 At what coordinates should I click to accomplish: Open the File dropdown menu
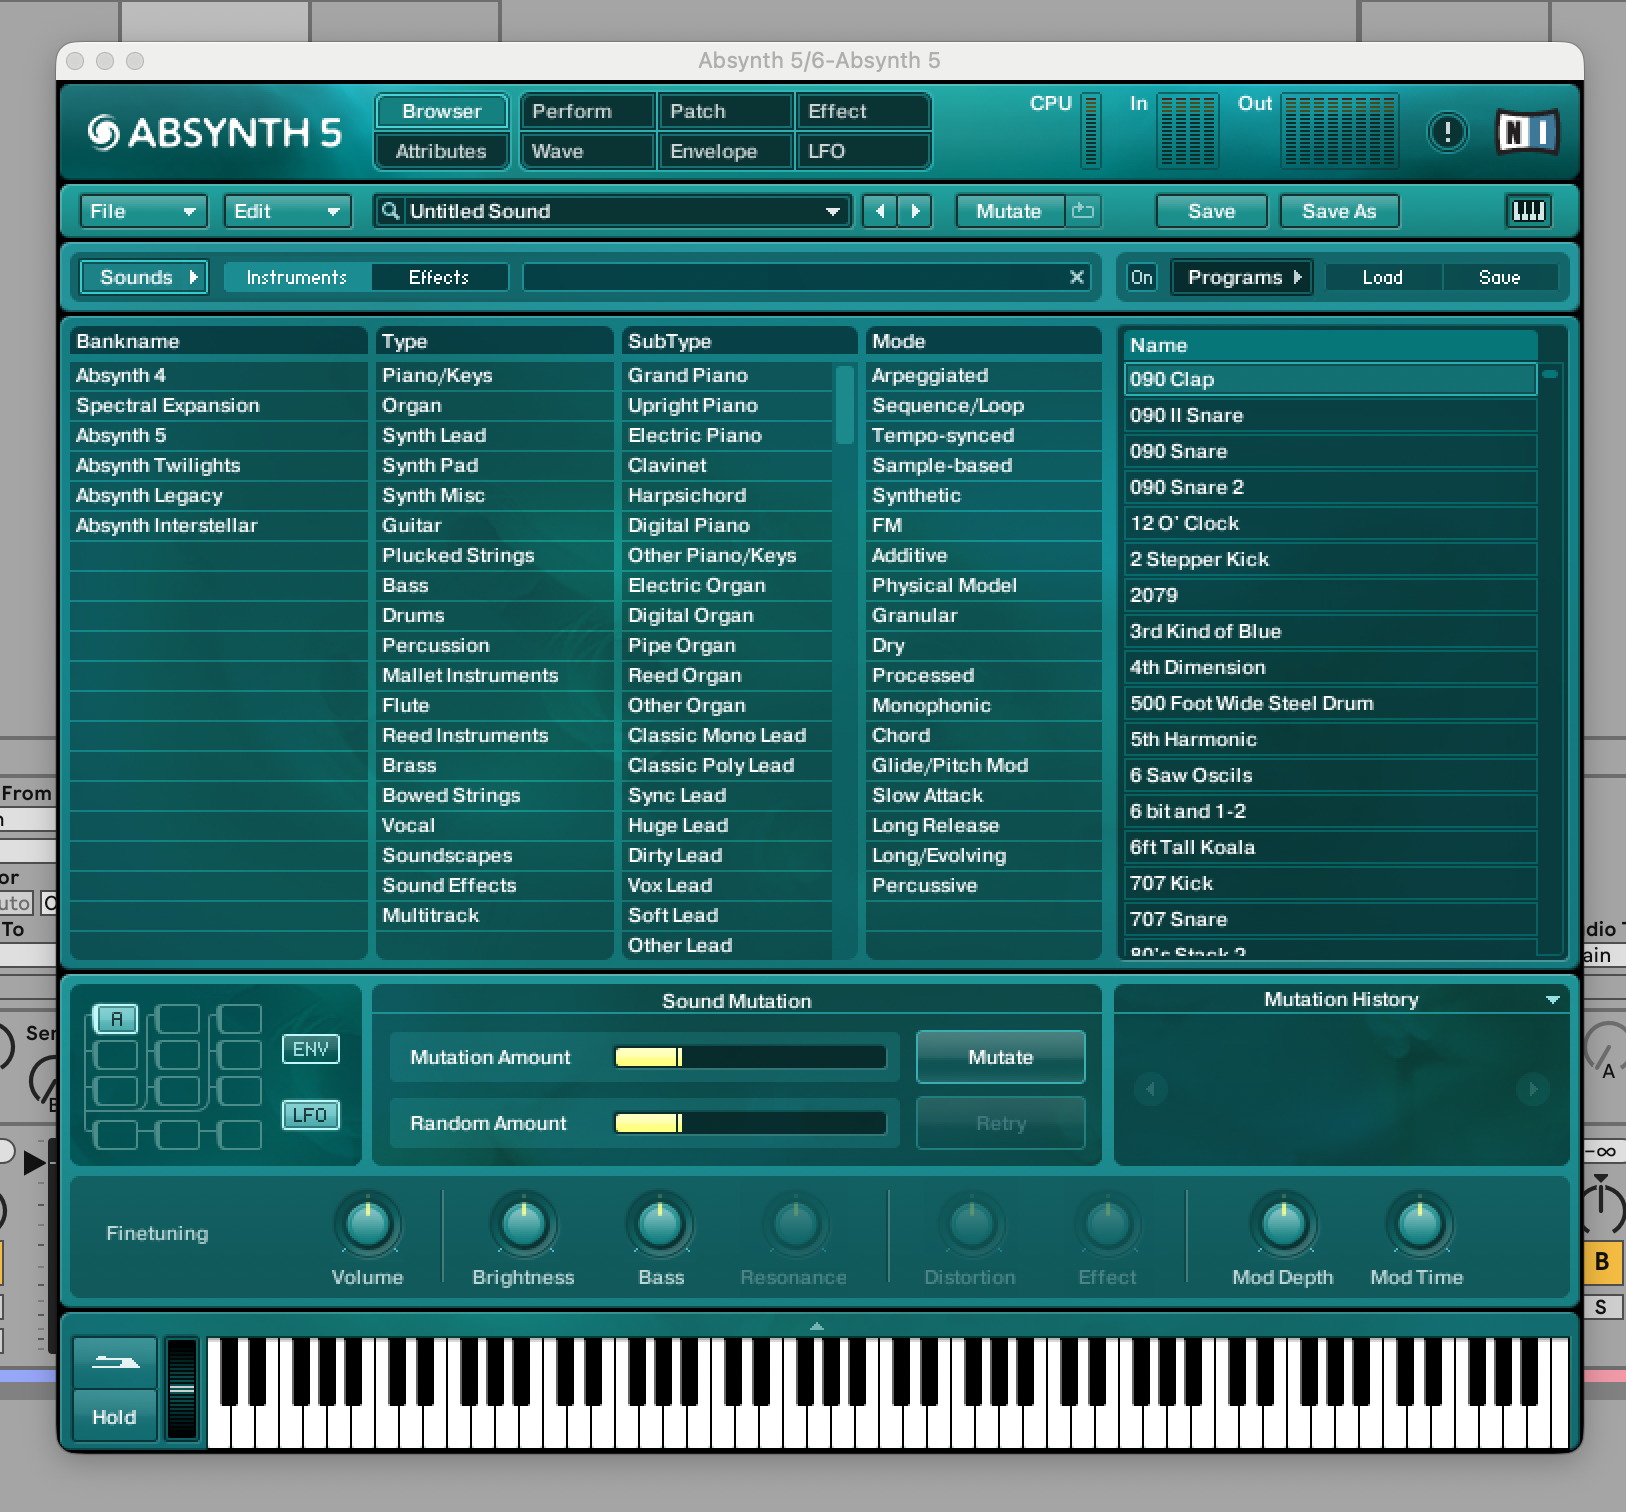pyautogui.click(x=142, y=211)
